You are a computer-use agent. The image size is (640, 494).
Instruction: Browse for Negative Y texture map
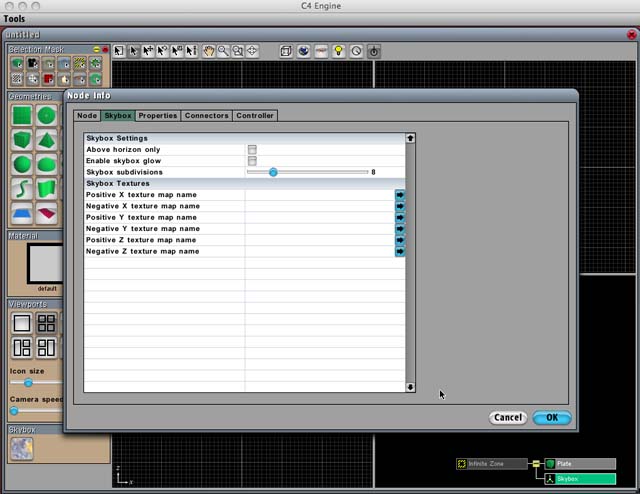[400, 229]
